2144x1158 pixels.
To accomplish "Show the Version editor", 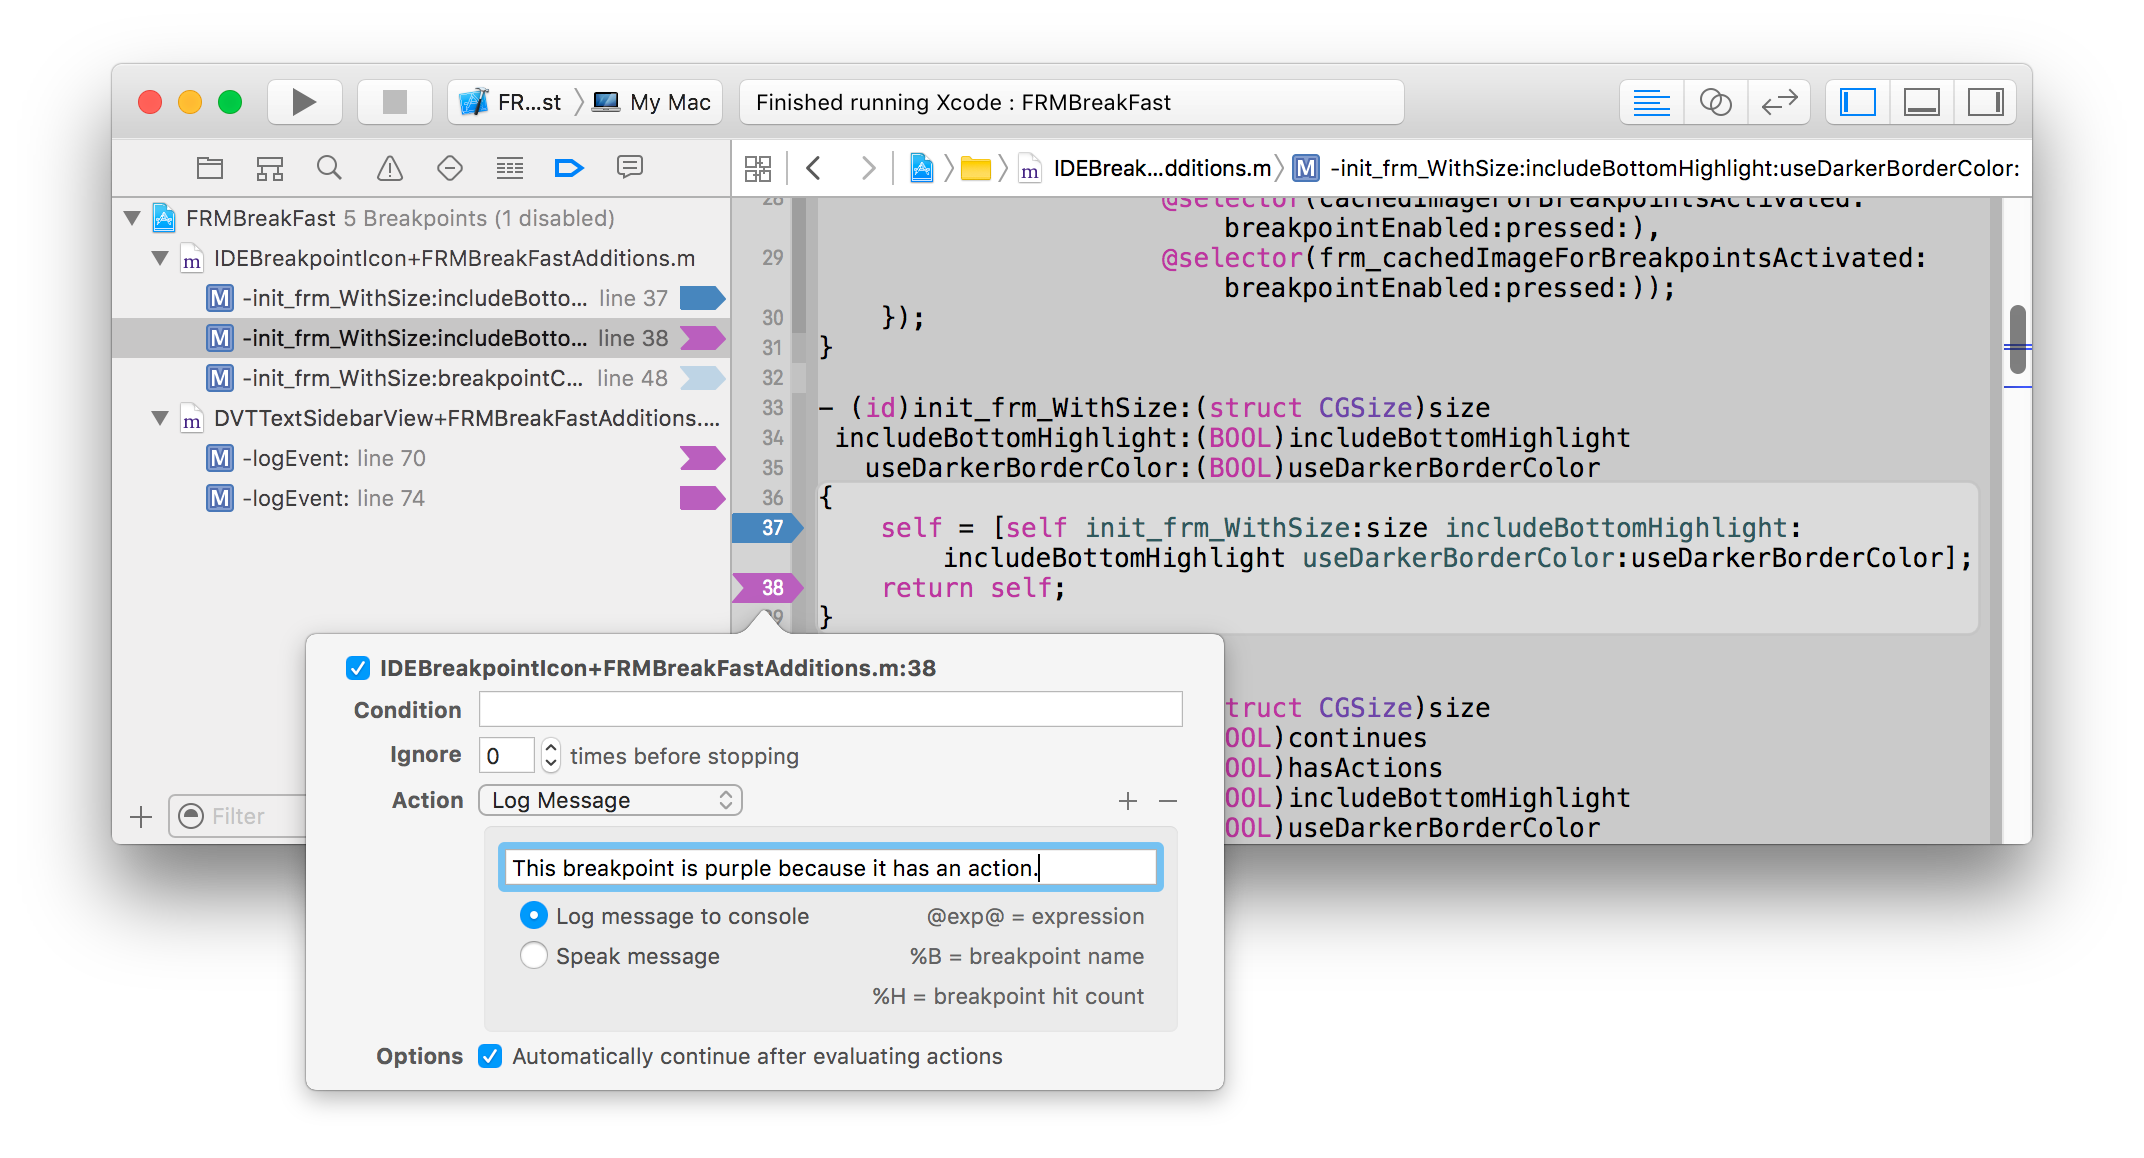I will tap(1779, 102).
